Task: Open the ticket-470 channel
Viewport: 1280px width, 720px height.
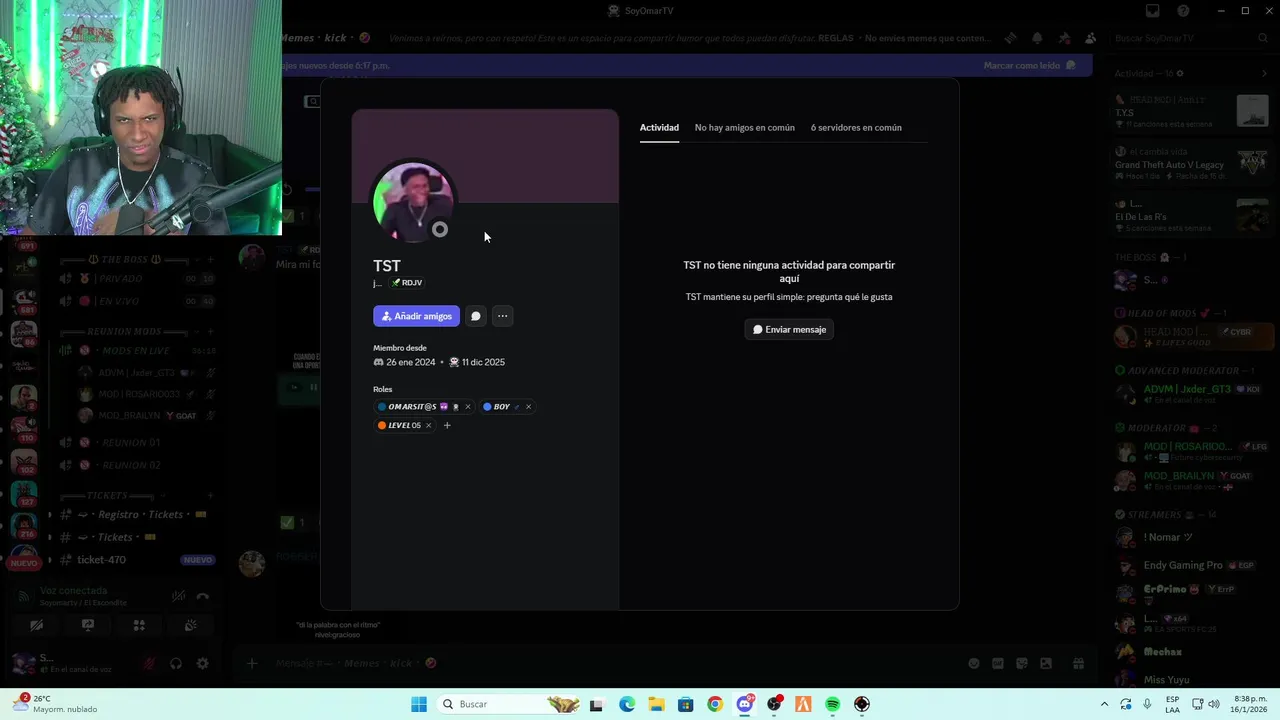Action: pyautogui.click(x=136, y=560)
